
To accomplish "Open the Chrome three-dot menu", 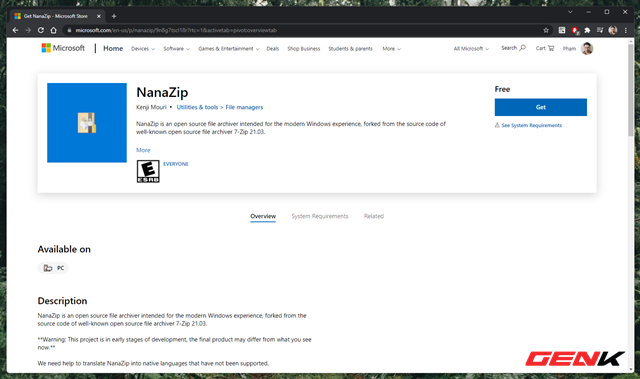I will pyautogui.click(x=625, y=30).
